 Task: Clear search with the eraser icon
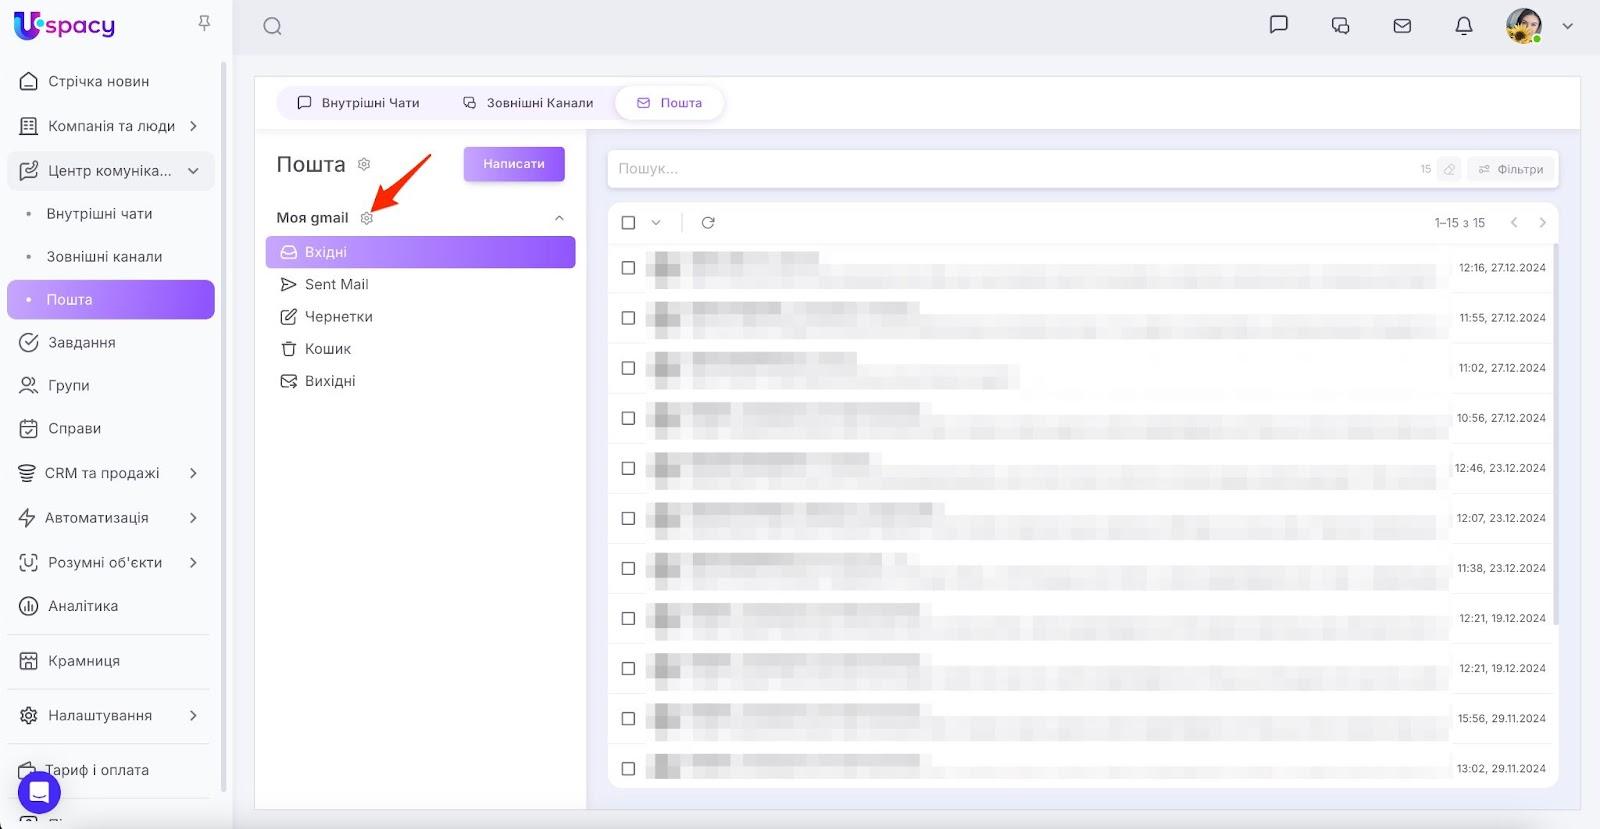(x=1449, y=169)
